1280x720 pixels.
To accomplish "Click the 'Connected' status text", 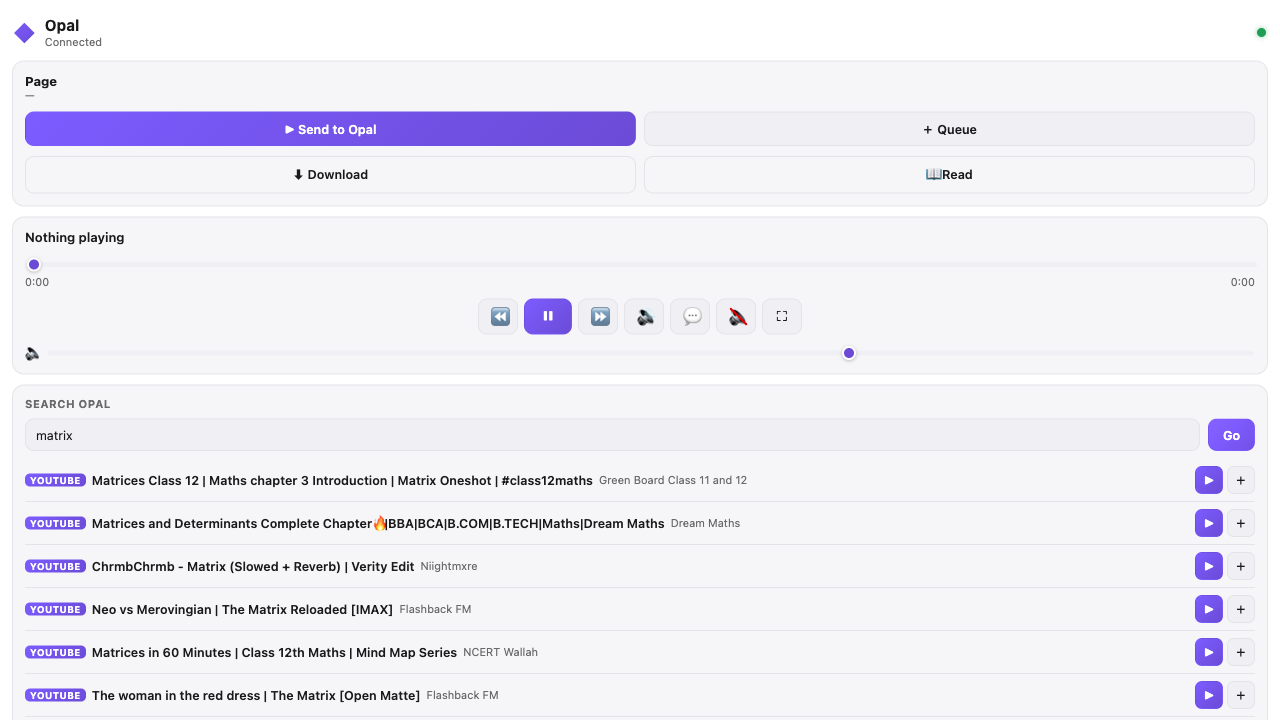I will pyautogui.click(x=73, y=43).
